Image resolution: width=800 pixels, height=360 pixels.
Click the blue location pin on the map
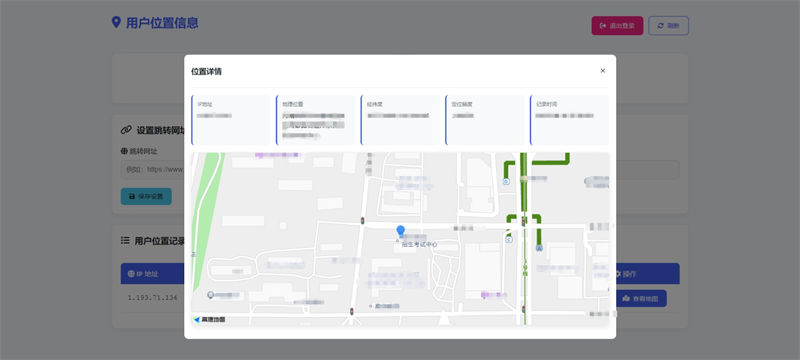[401, 231]
